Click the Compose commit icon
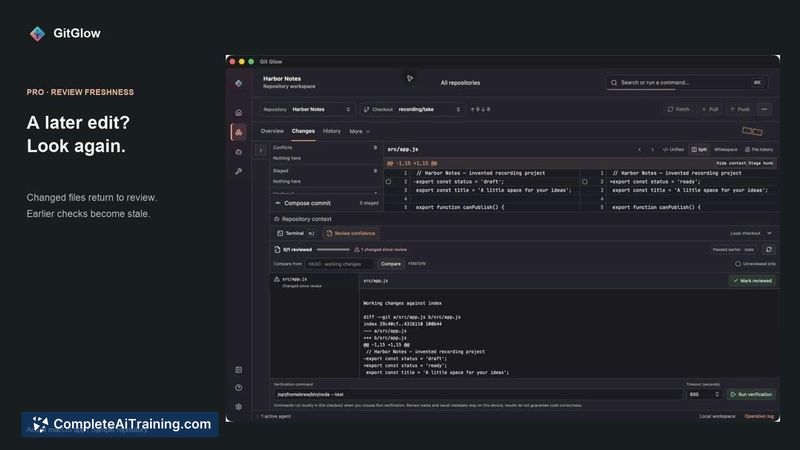Screen dimensions: 800x450 click(x=278, y=203)
